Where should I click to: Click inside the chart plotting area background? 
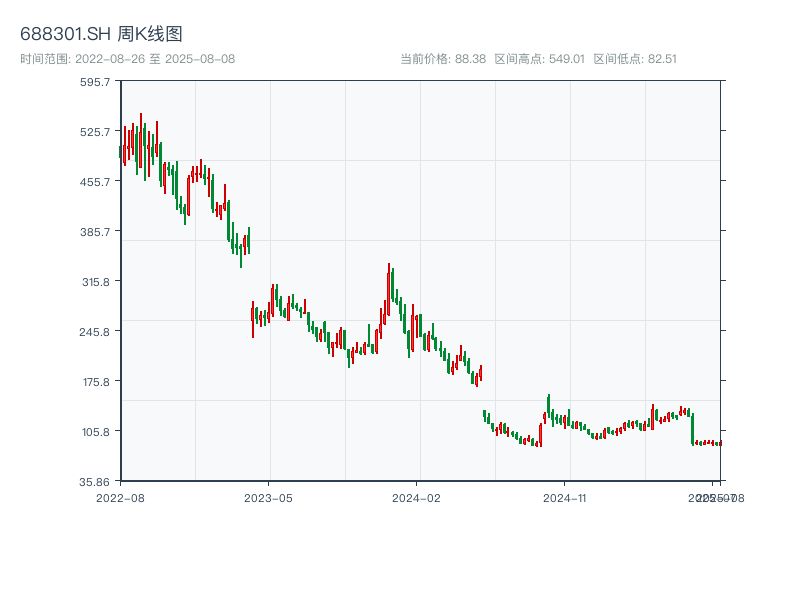pos(550,200)
